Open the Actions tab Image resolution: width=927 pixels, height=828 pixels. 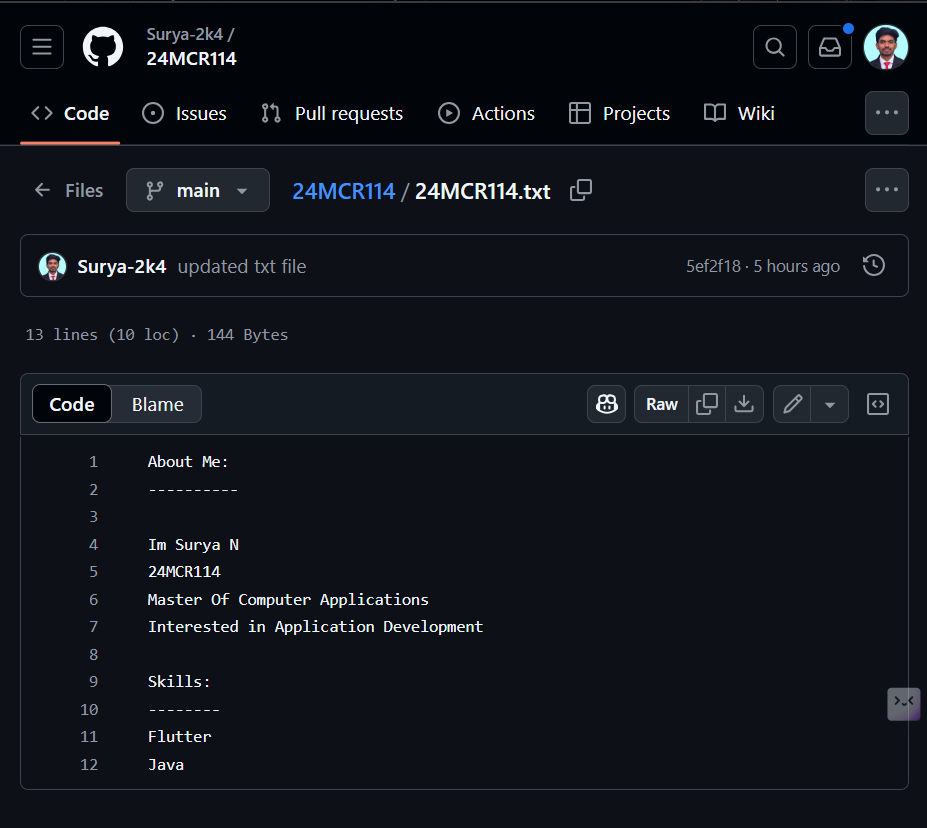tap(486, 113)
